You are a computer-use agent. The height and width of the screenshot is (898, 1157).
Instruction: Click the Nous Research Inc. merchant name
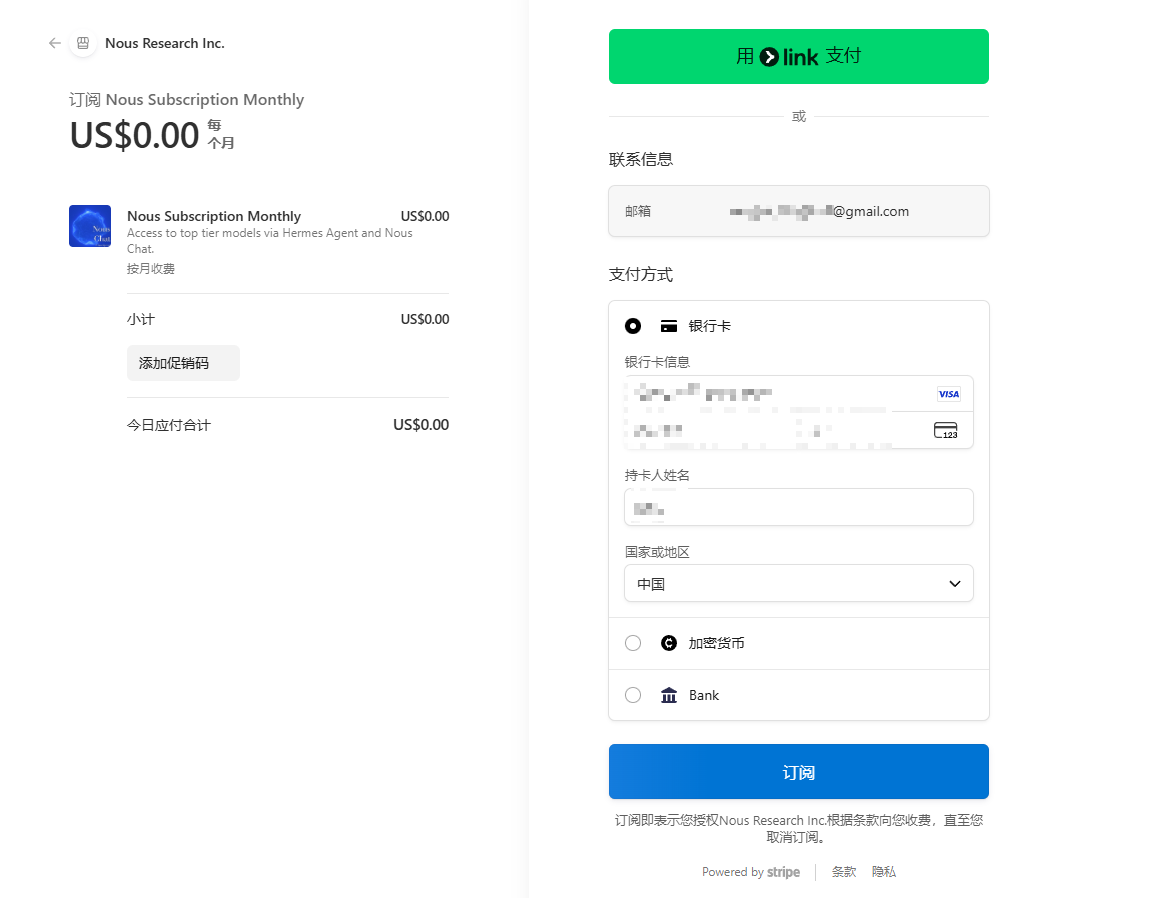(165, 44)
